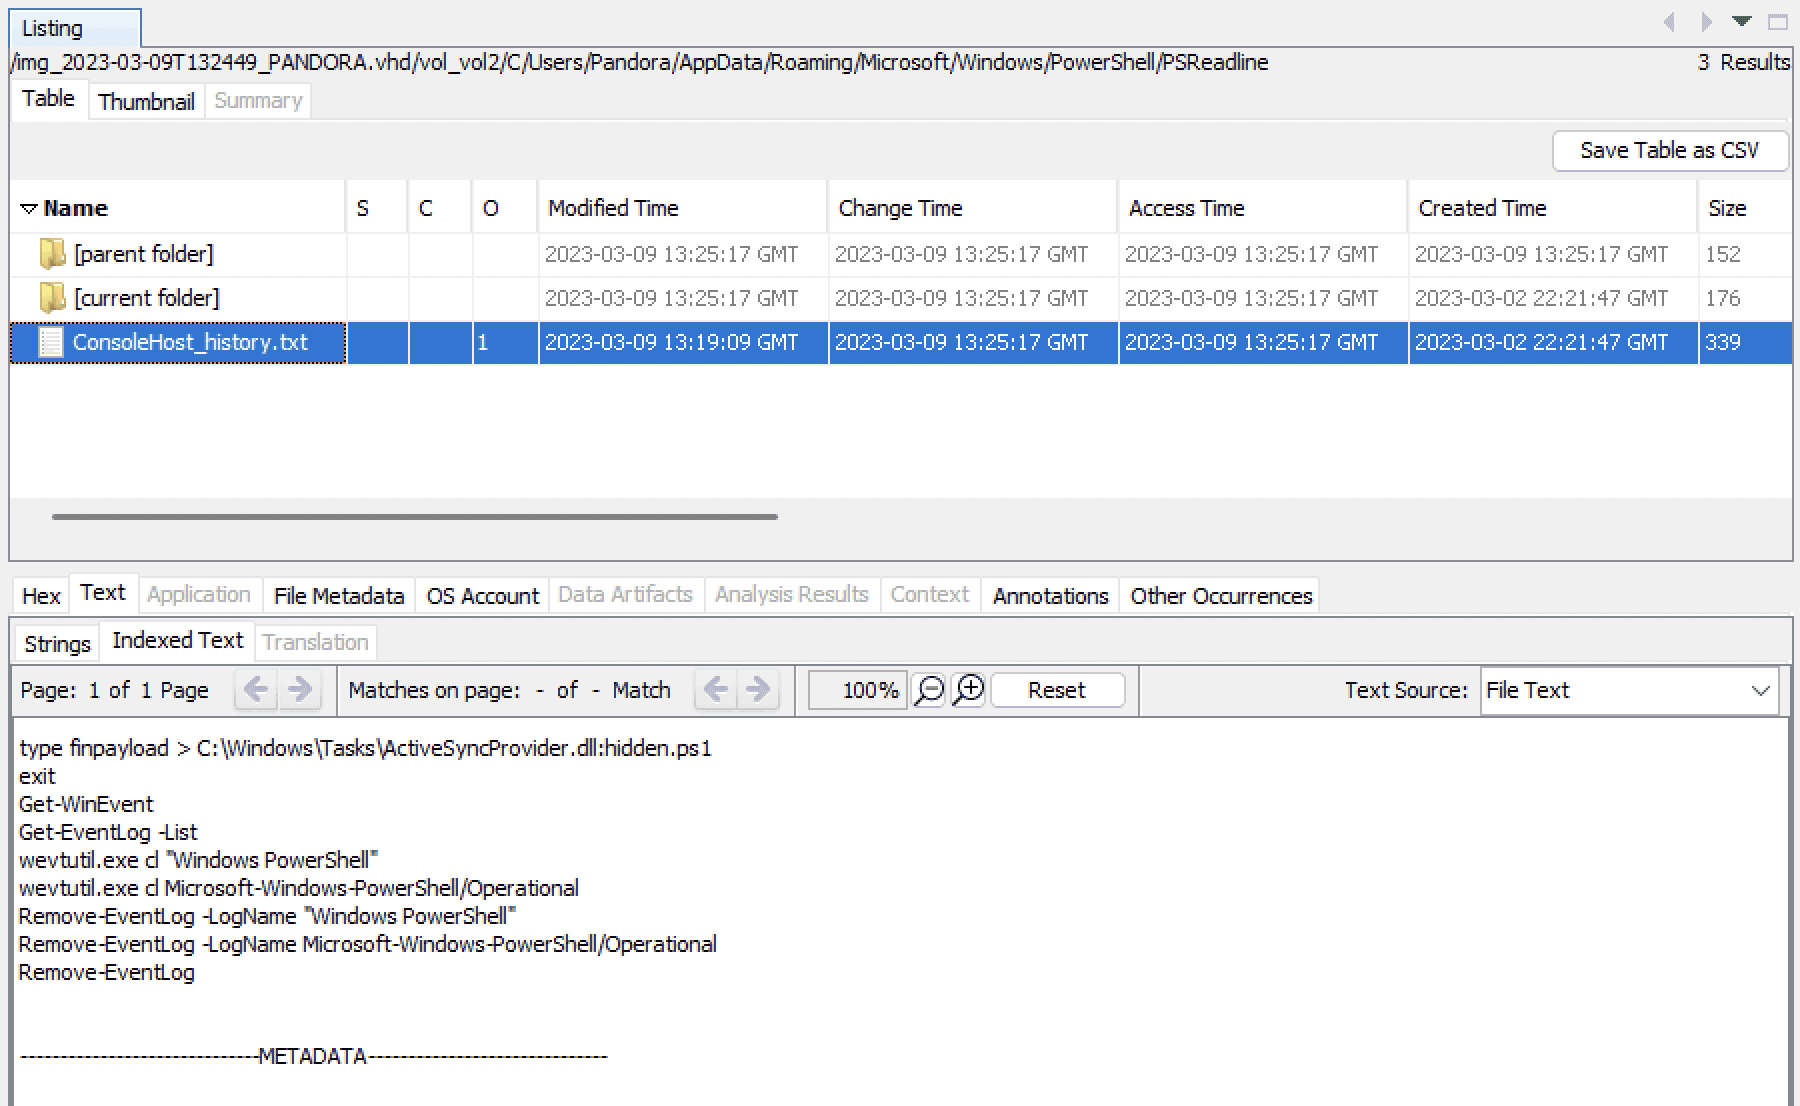
Task: Click the Get-EventLog -List text line
Action: pyautogui.click(x=108, y=832)
